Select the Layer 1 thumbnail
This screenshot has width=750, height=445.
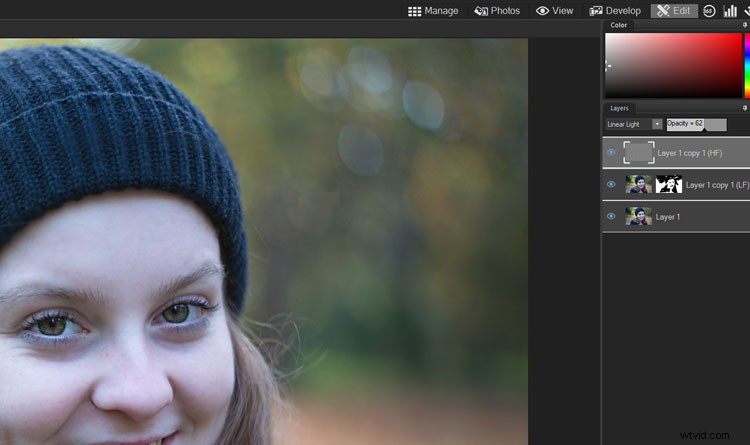coord(638,216)
